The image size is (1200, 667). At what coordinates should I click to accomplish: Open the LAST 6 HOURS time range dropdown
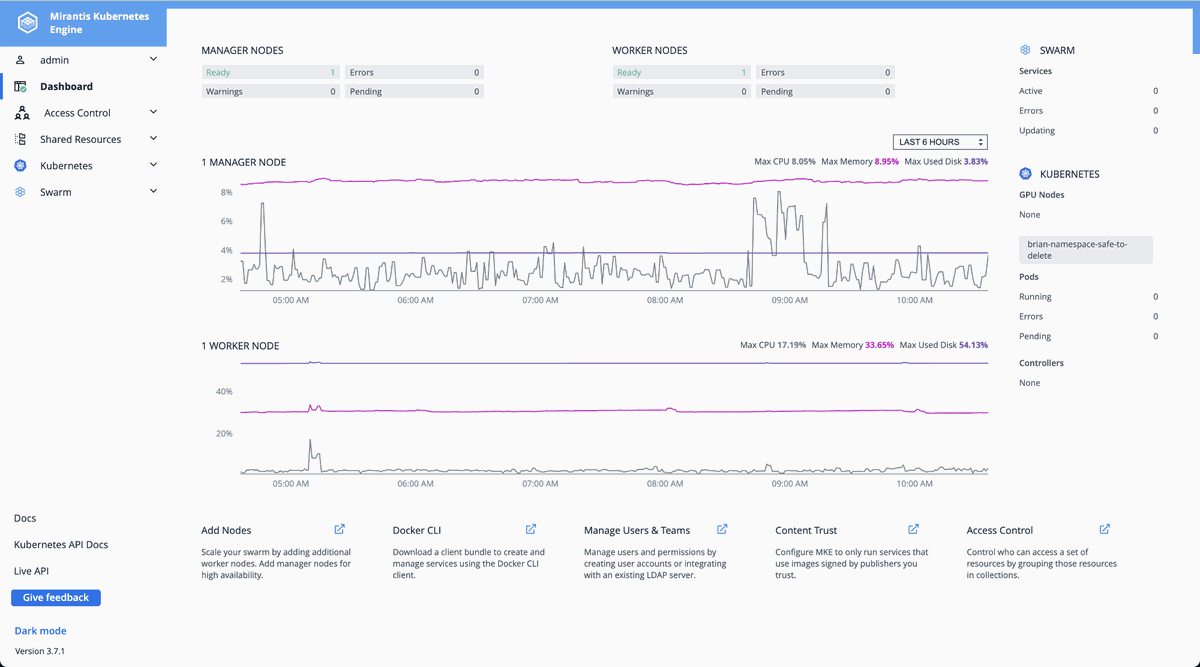(x=940, y=142)
